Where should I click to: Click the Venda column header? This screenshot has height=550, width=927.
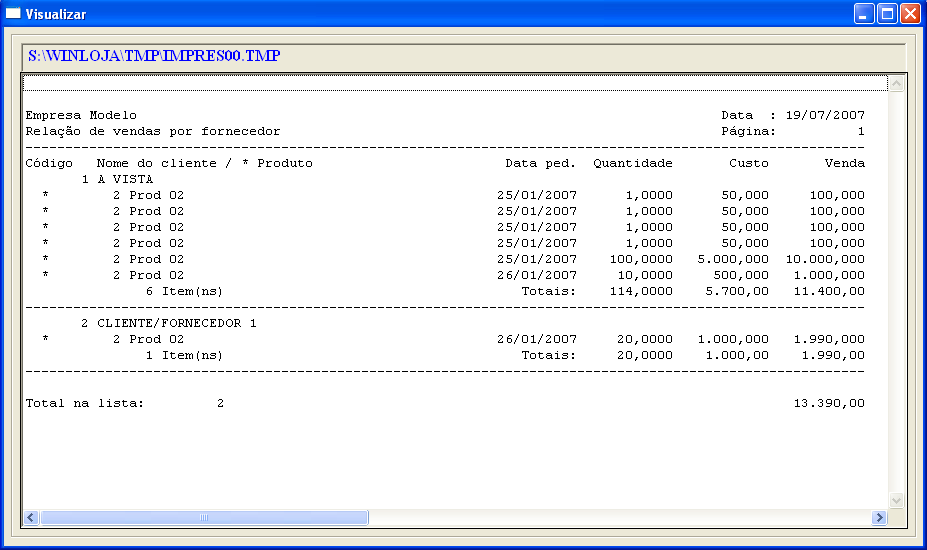pos(844,163)
